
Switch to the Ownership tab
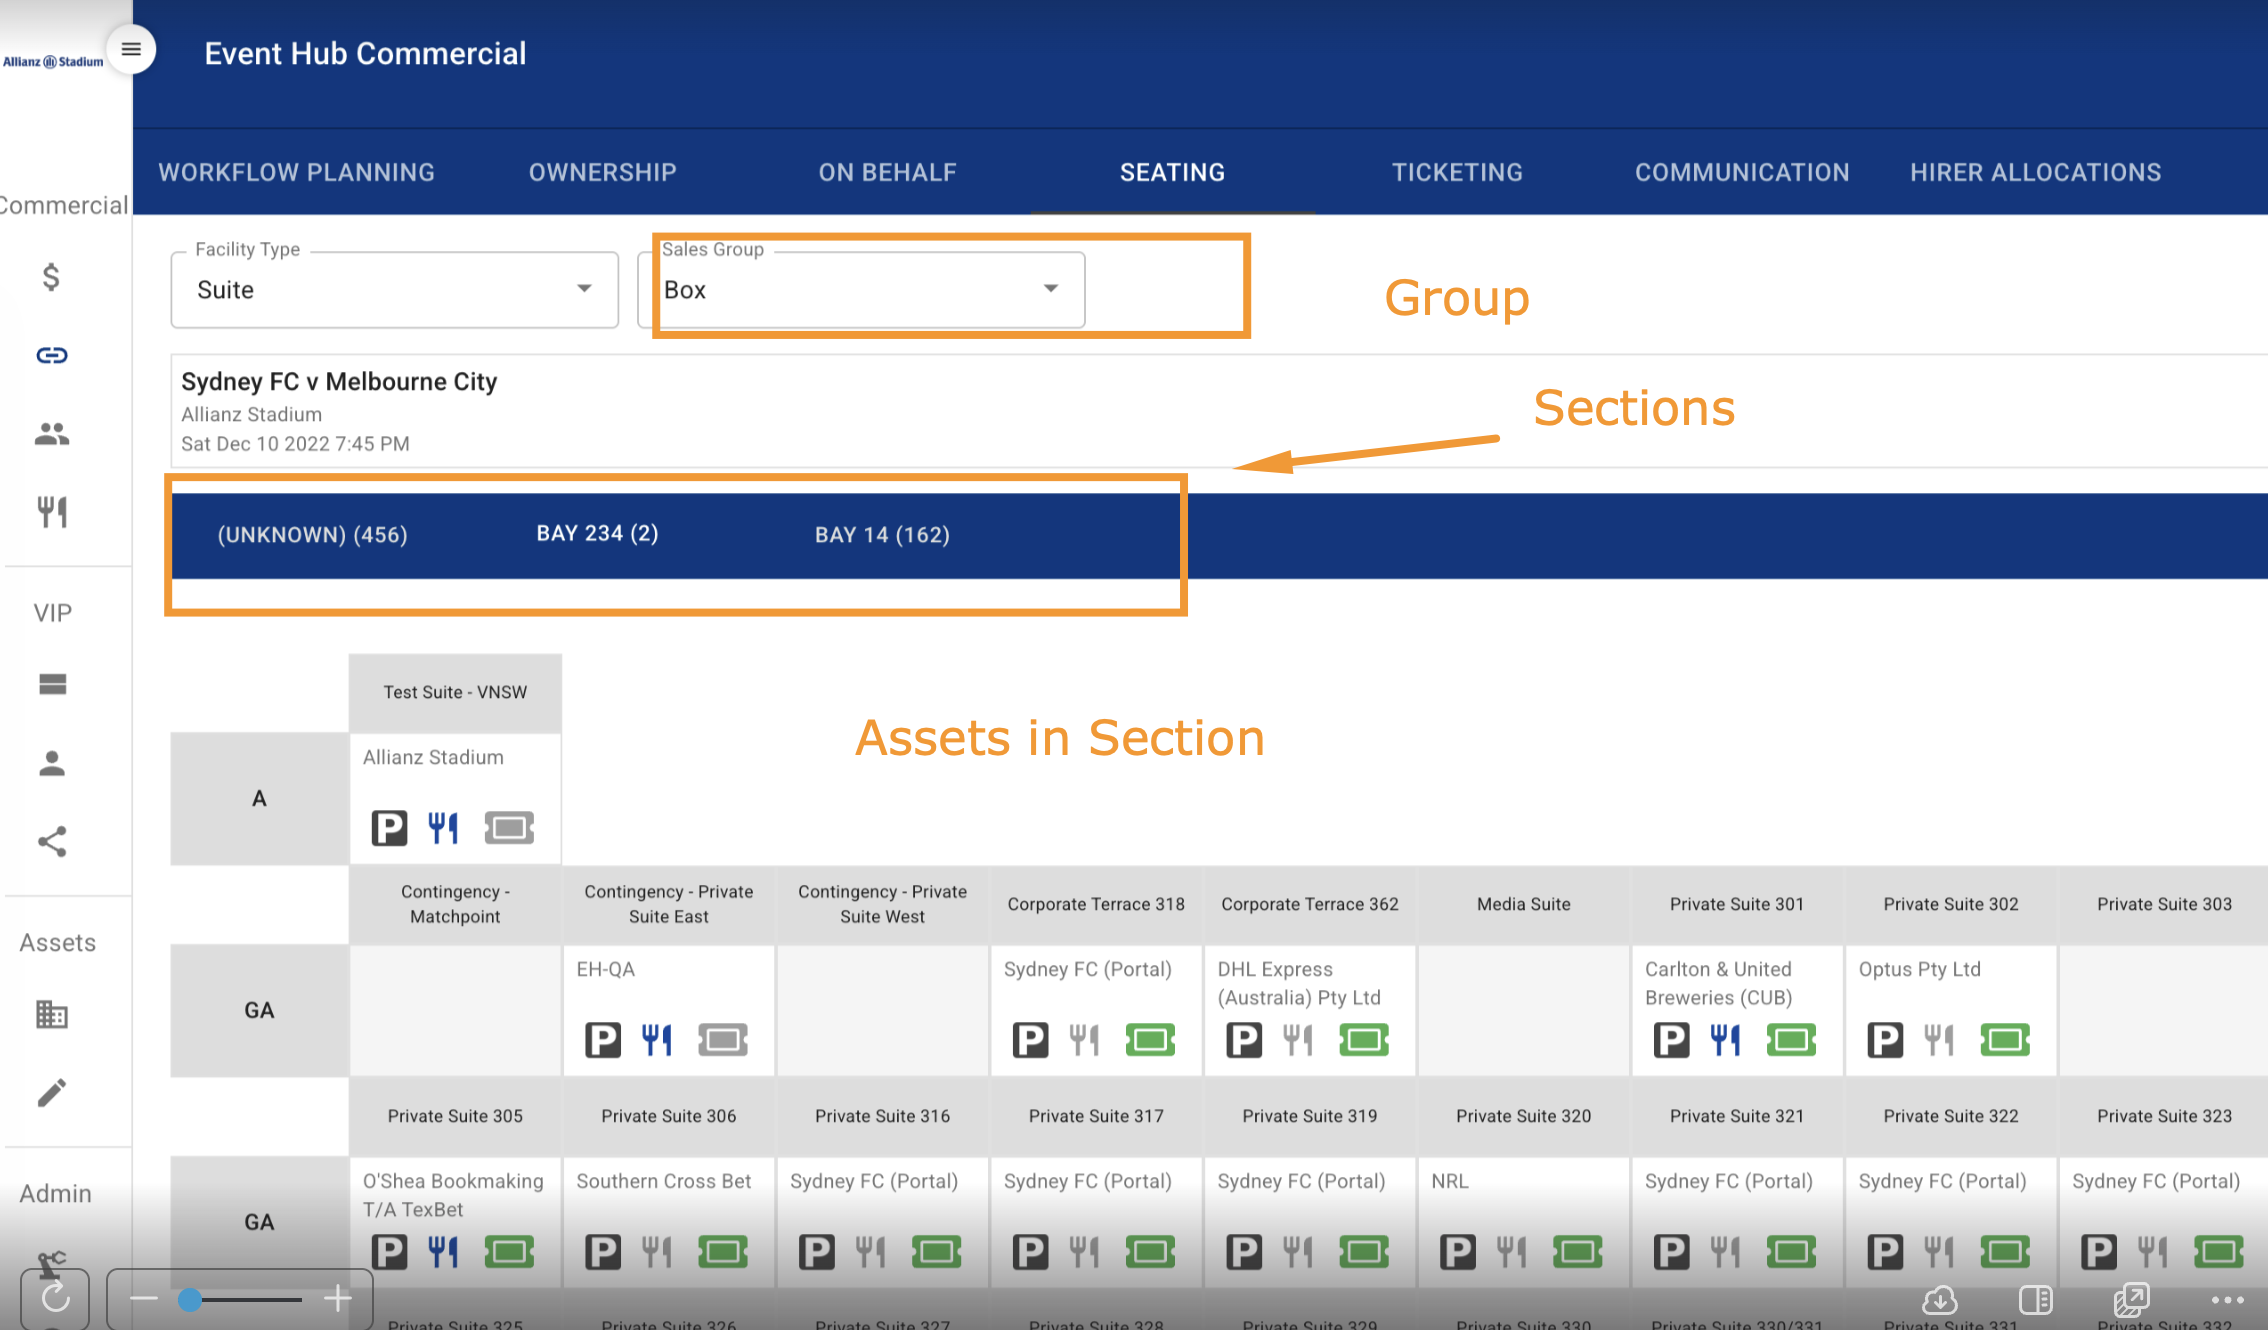[x=603, y=172]
